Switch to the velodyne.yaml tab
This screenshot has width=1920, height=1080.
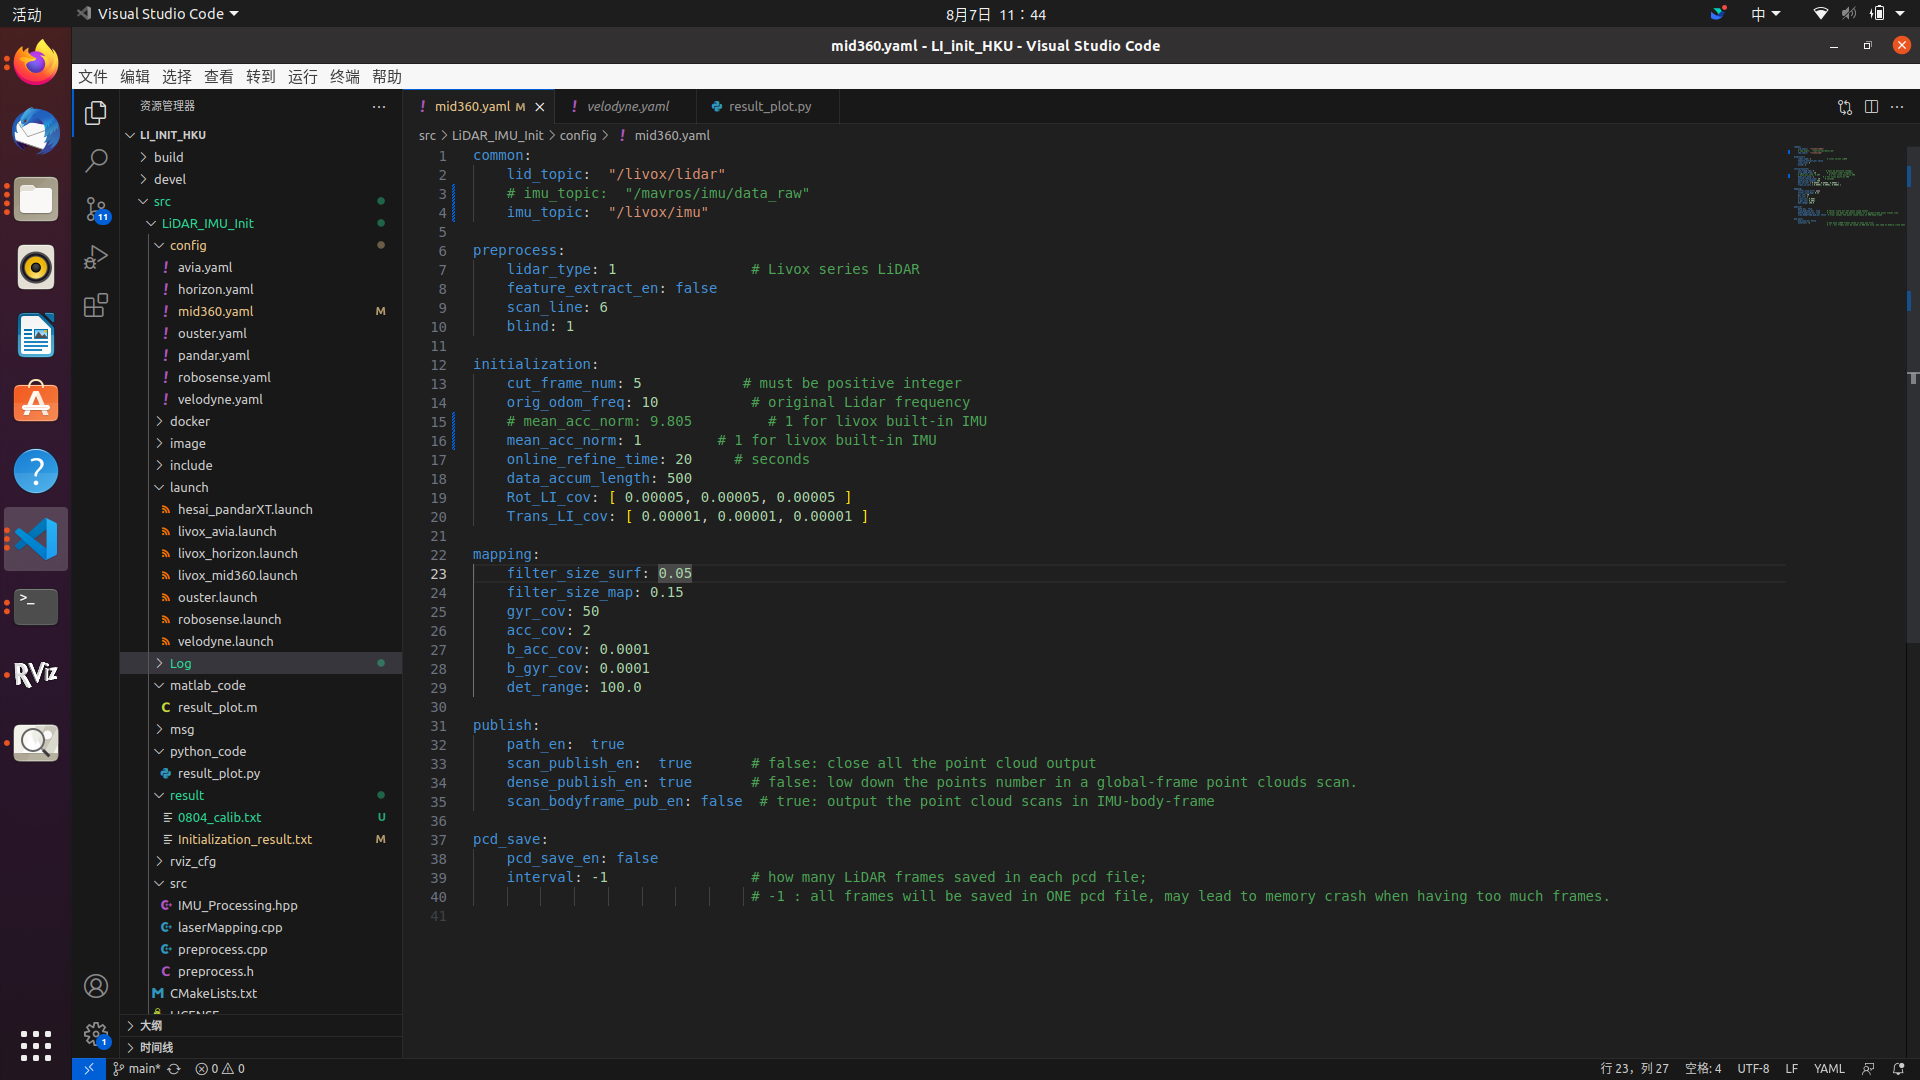click(x=627, y=106)
